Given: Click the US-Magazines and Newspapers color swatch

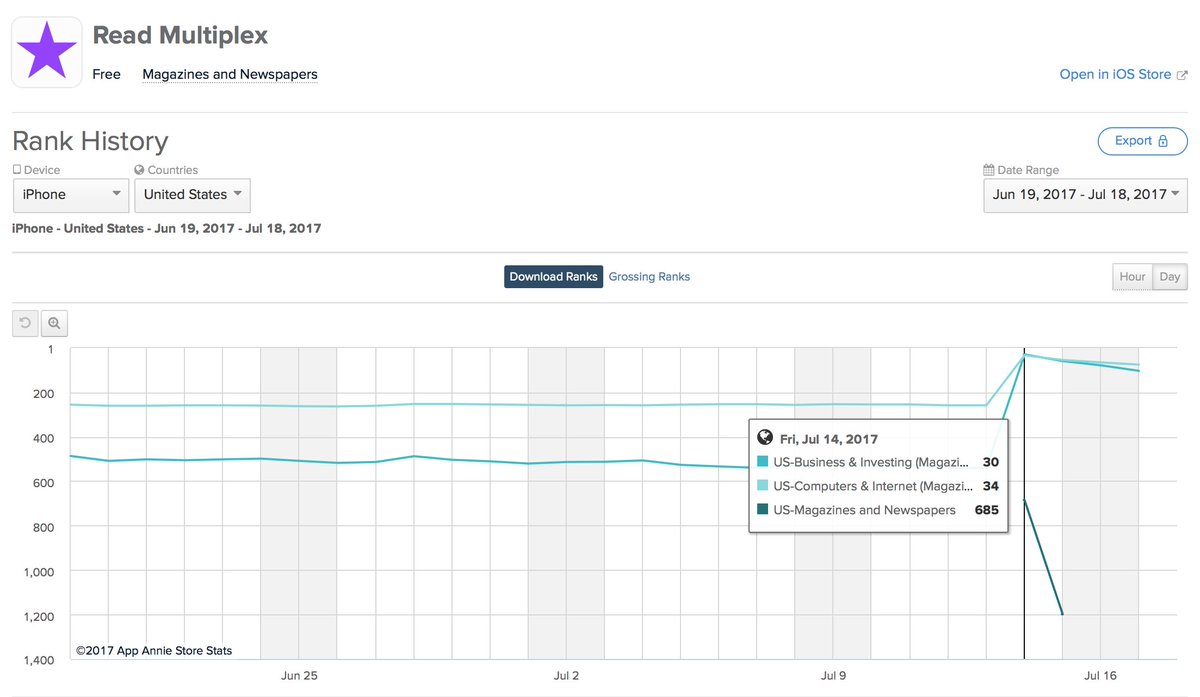Looking at the screenshot, I should point(764,510).
